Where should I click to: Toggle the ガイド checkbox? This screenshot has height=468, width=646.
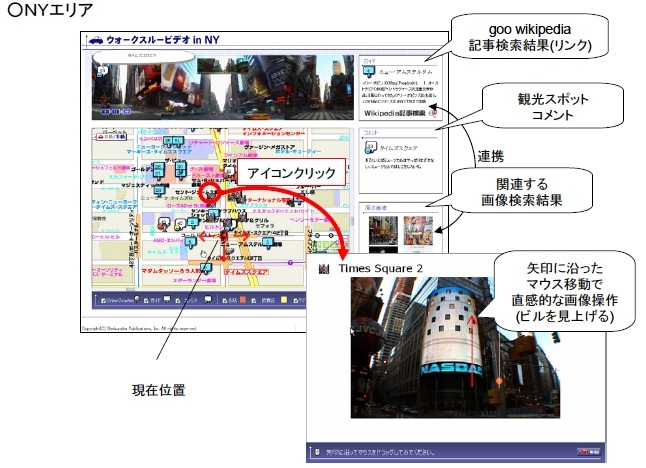146,301
